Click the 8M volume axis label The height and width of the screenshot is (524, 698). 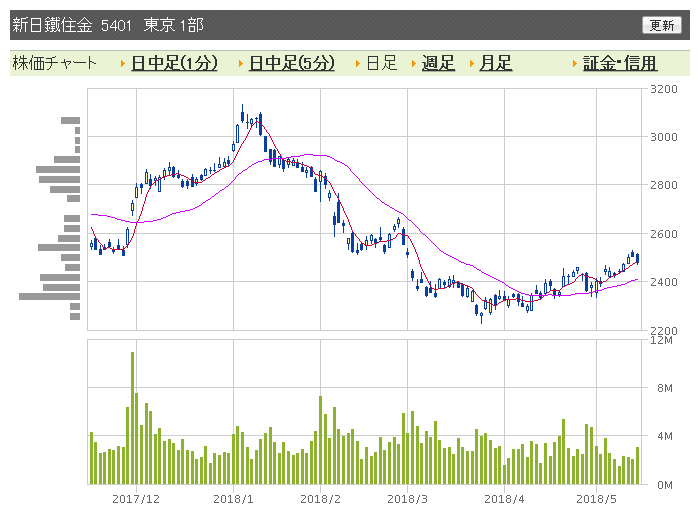pyautogui.click(x=665, y=388)
